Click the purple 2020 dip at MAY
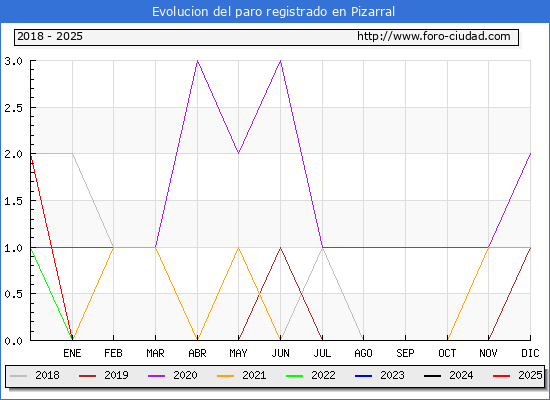The image size is (550, 400). pyautogui.click(x=239, y=153)
